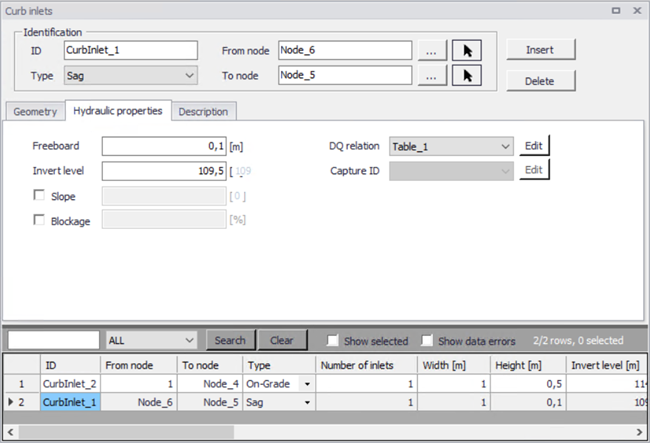
Task: Click the horizontal scrollbar thumb
Action: pos(126,432)
